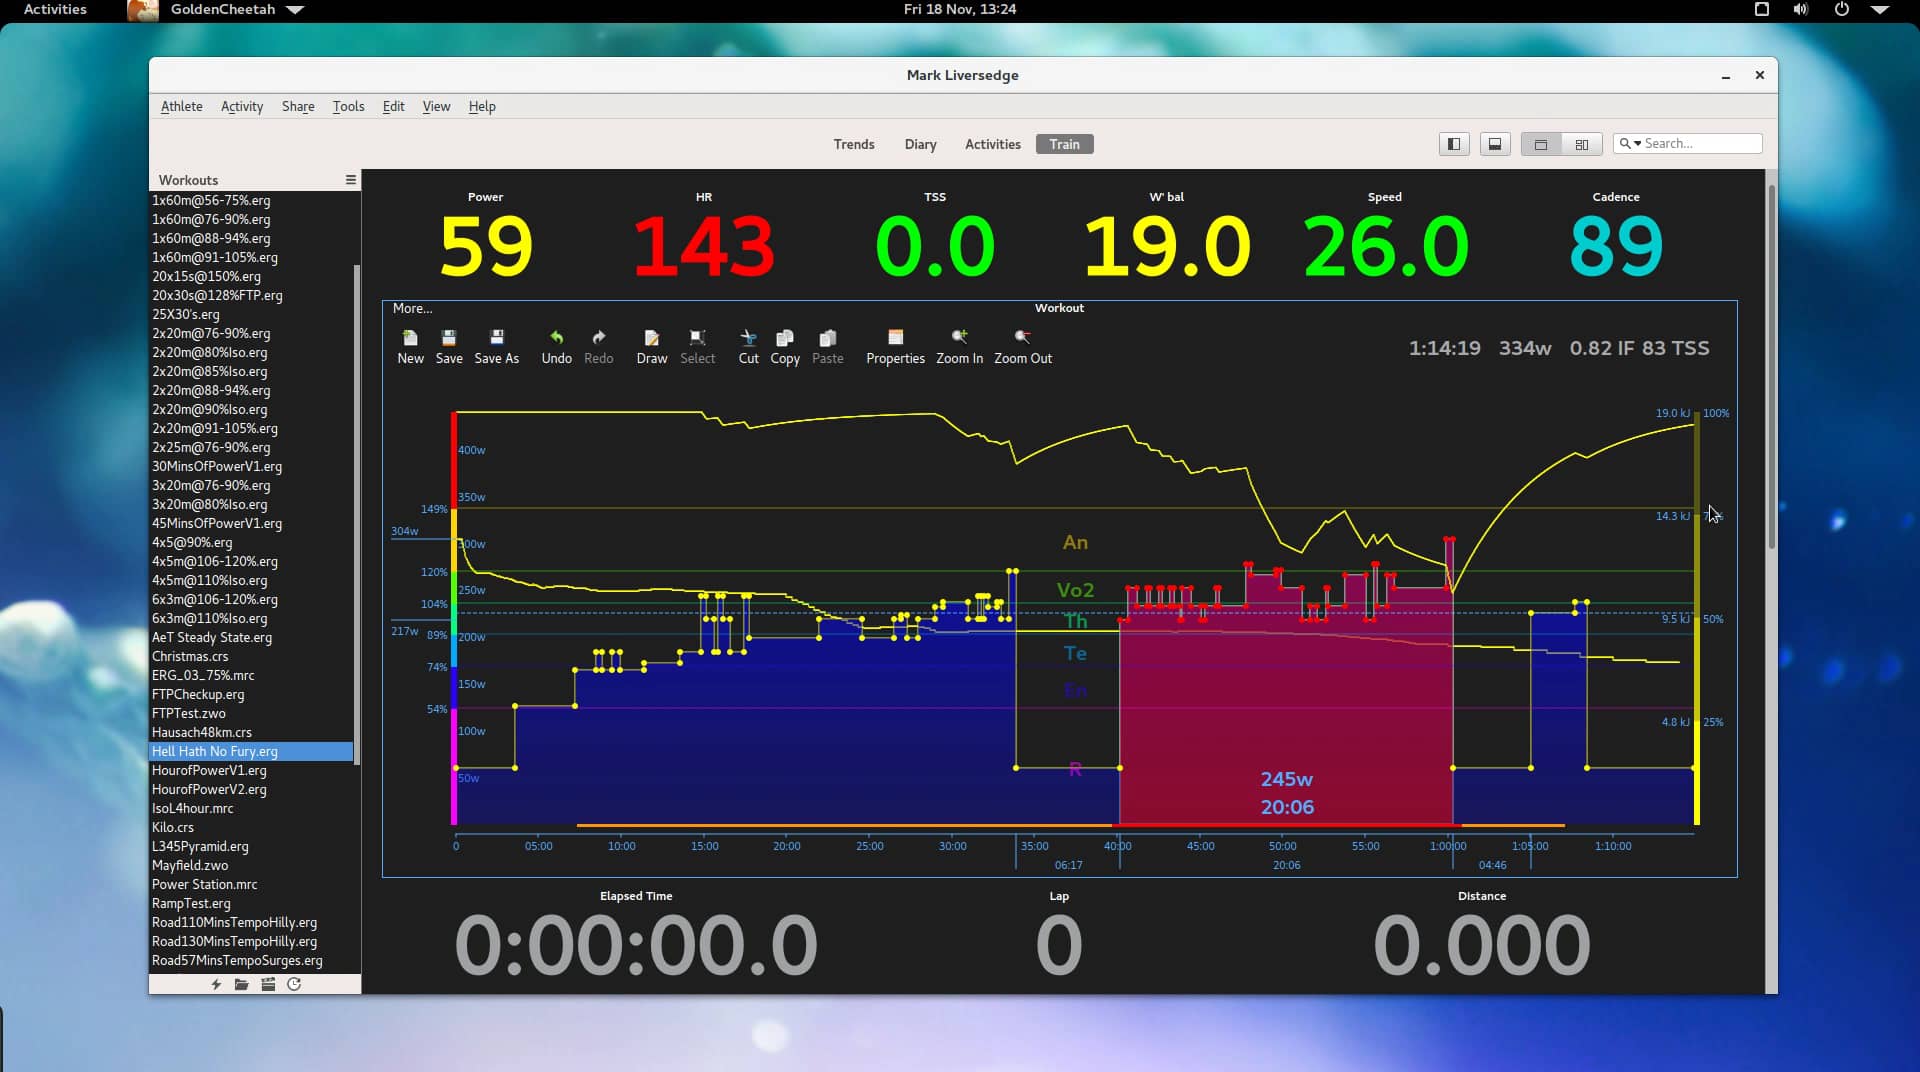Open the GoldenCheetah app menu dropdown
Screen dimensions: 1920x1072
coord(295,9)
